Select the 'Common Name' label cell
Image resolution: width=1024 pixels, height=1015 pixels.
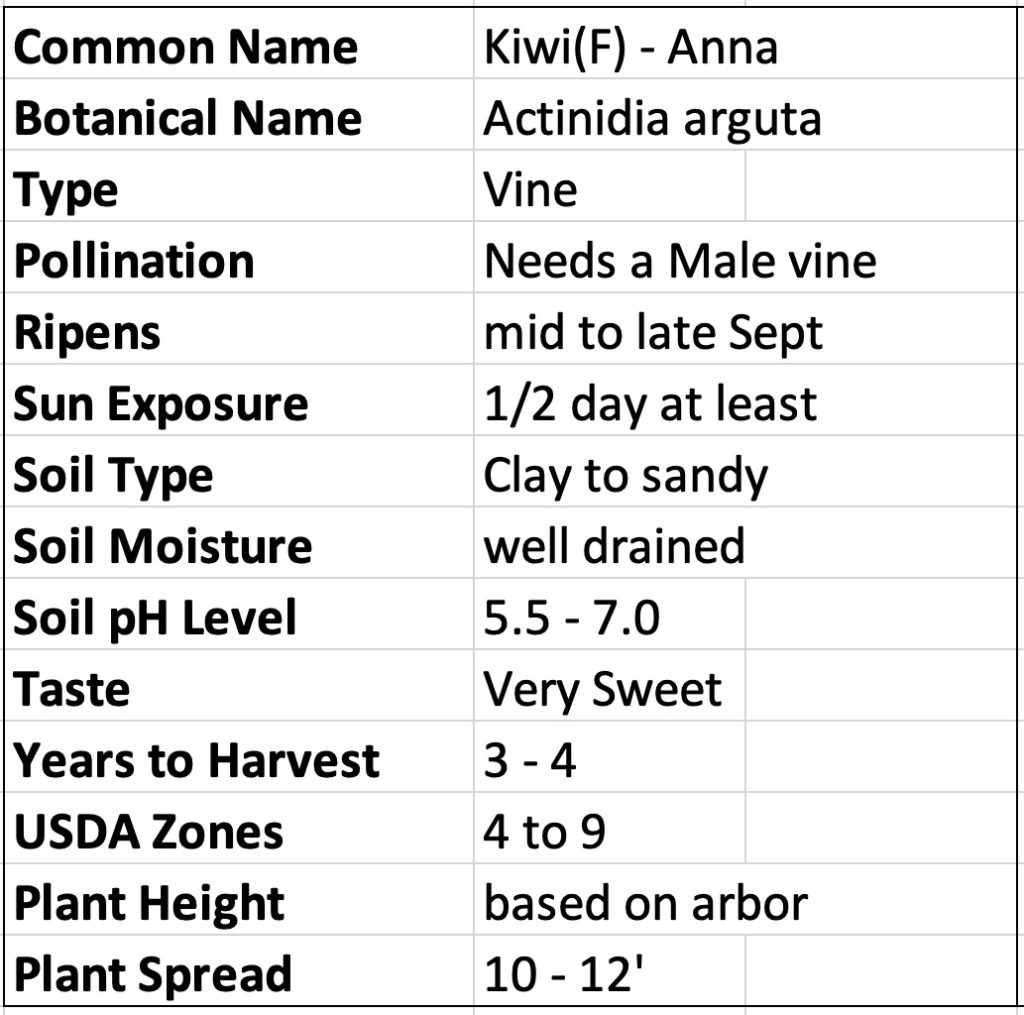coord(186,48)
